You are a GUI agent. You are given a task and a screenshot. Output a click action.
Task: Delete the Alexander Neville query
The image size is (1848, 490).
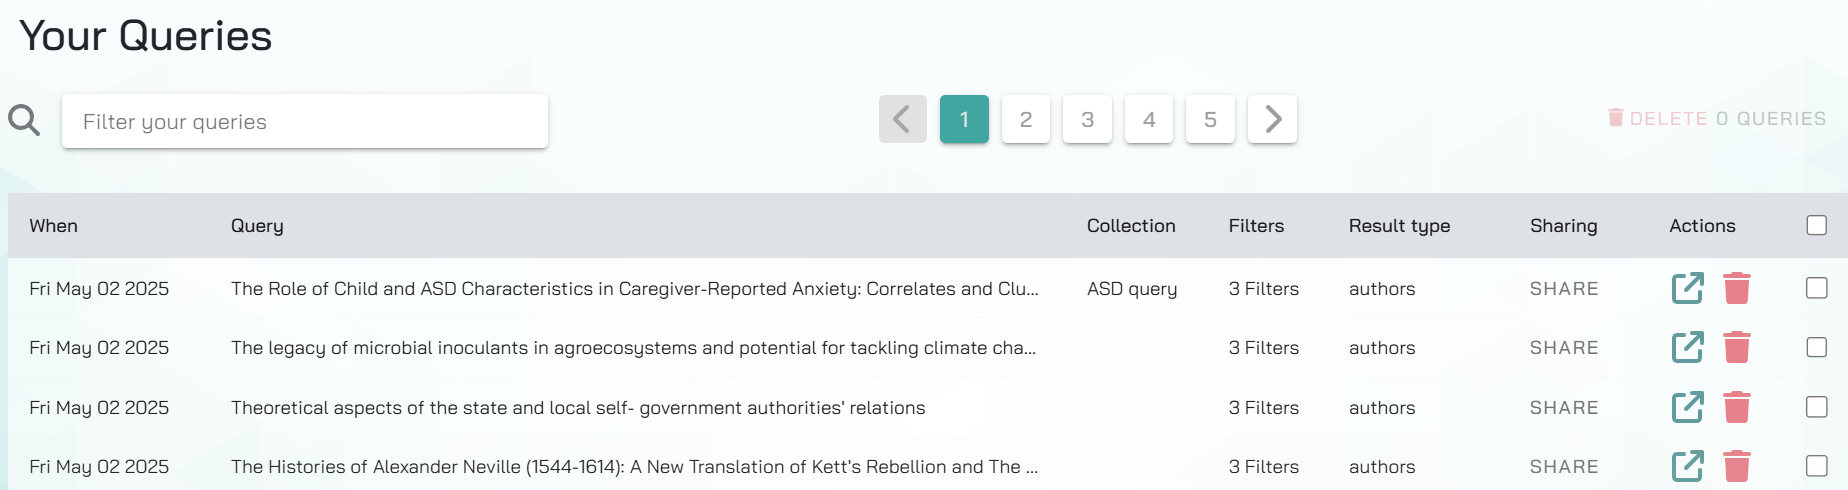[1737, 466]
